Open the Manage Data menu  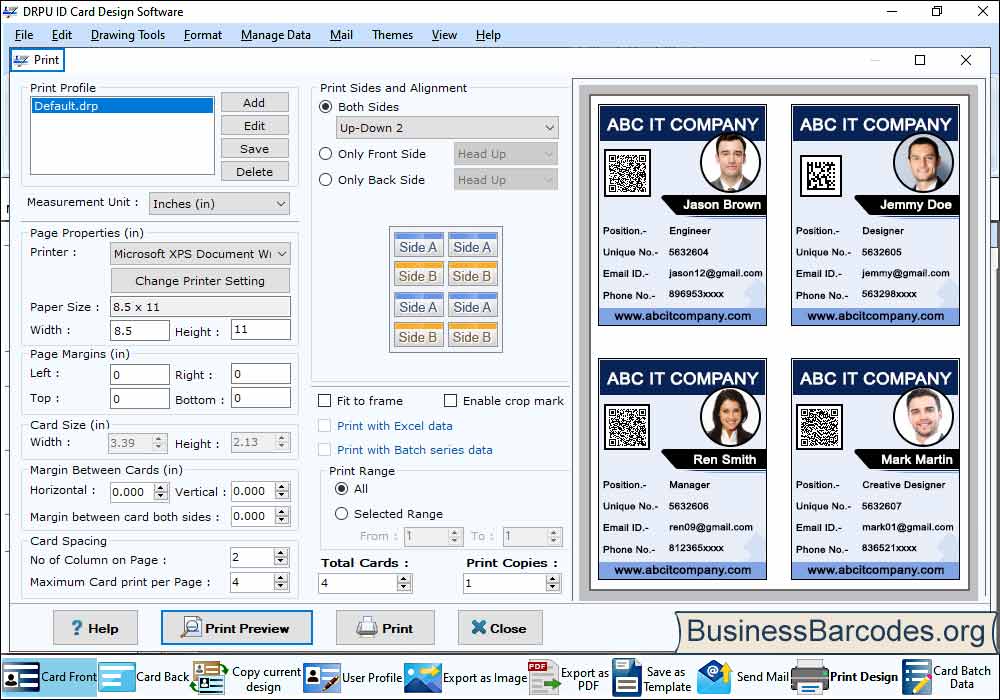tap(276, 35)
